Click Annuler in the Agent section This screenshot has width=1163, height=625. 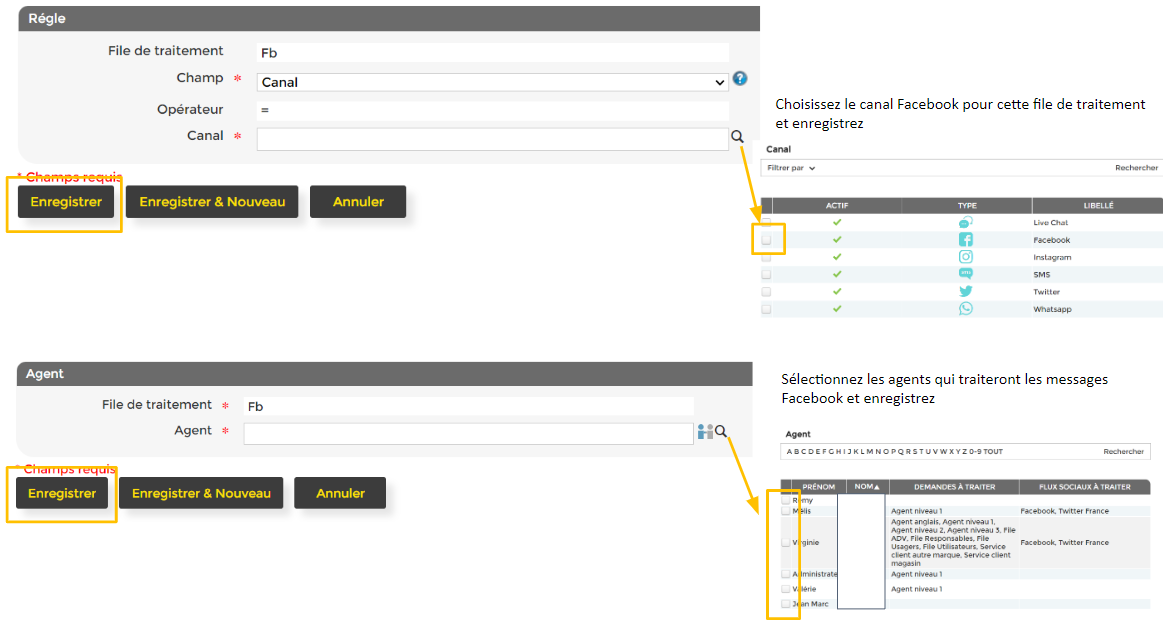(x=340, y=493)
